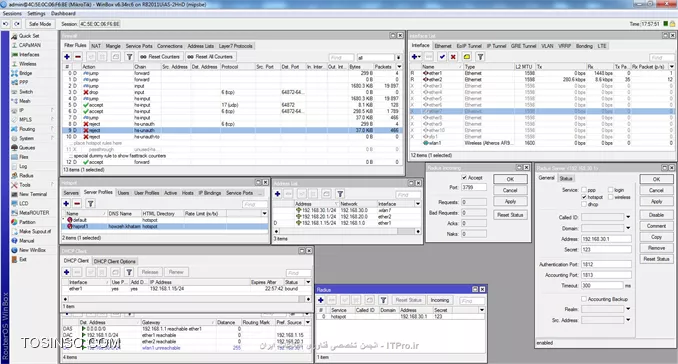Screen dimensions: 678x364
Task: Open New Terminal from the sidebar
Action: pyautogui.click(x=33, y=194)
